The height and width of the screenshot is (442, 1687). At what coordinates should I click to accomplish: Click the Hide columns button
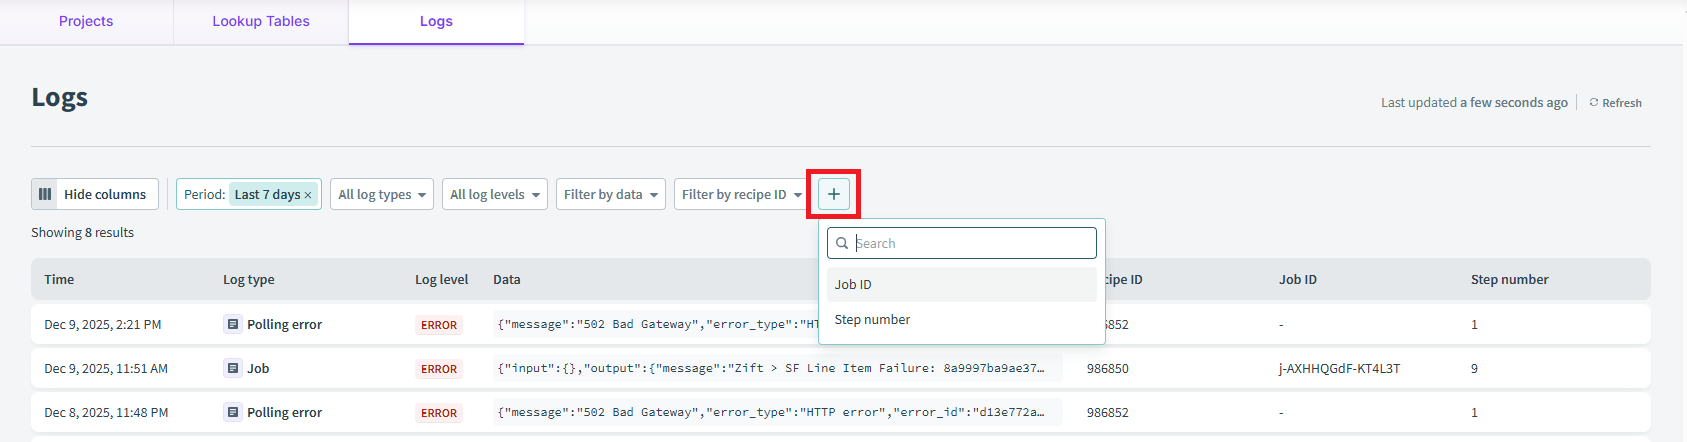pos(95,194)
